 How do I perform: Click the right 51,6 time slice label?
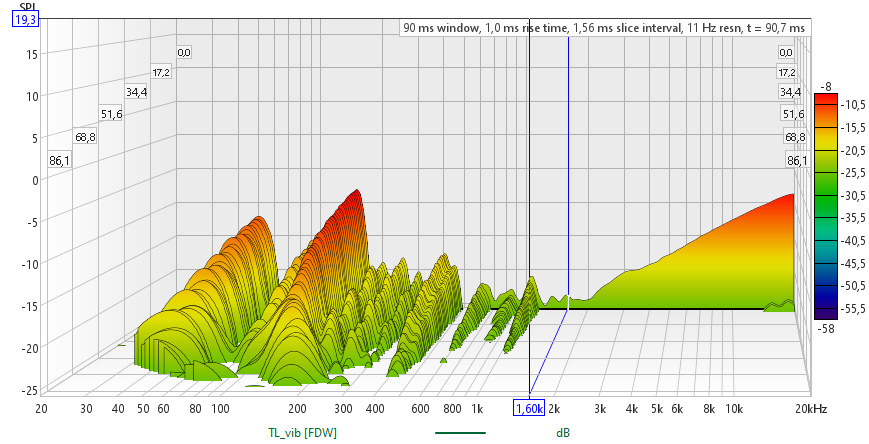pyautogui.click(x=792, y=114)
